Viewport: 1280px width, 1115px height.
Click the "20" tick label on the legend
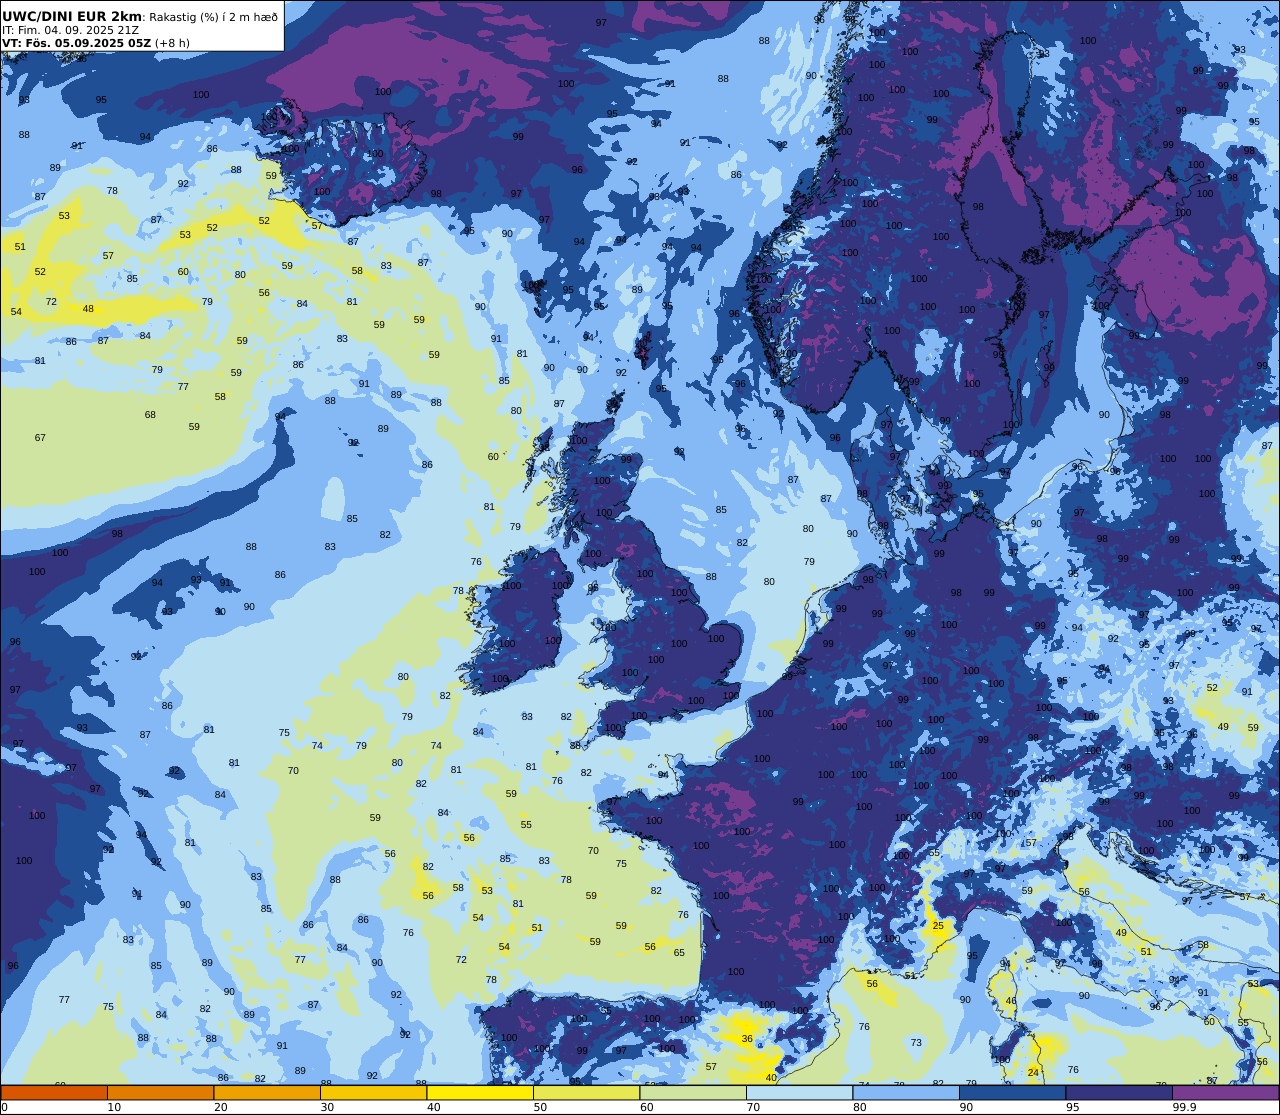click(x=220, y=1107)
